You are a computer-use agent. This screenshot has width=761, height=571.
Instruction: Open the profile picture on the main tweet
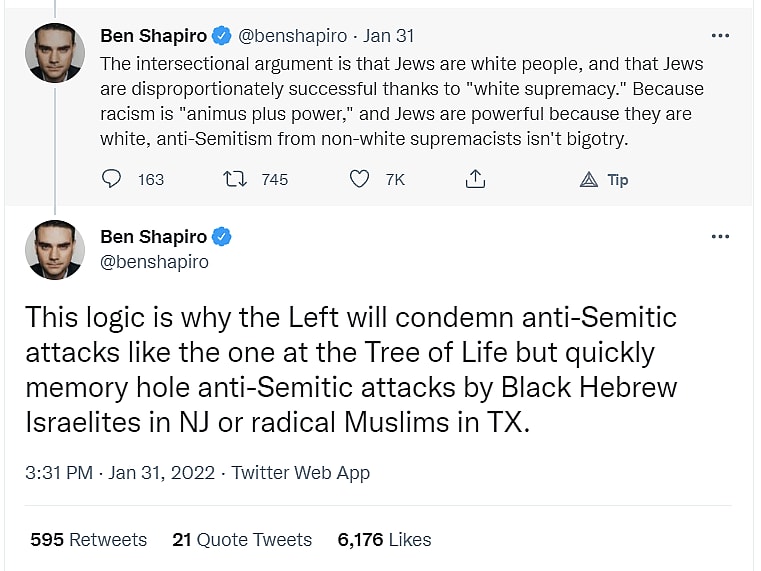[x=55, y=250]
